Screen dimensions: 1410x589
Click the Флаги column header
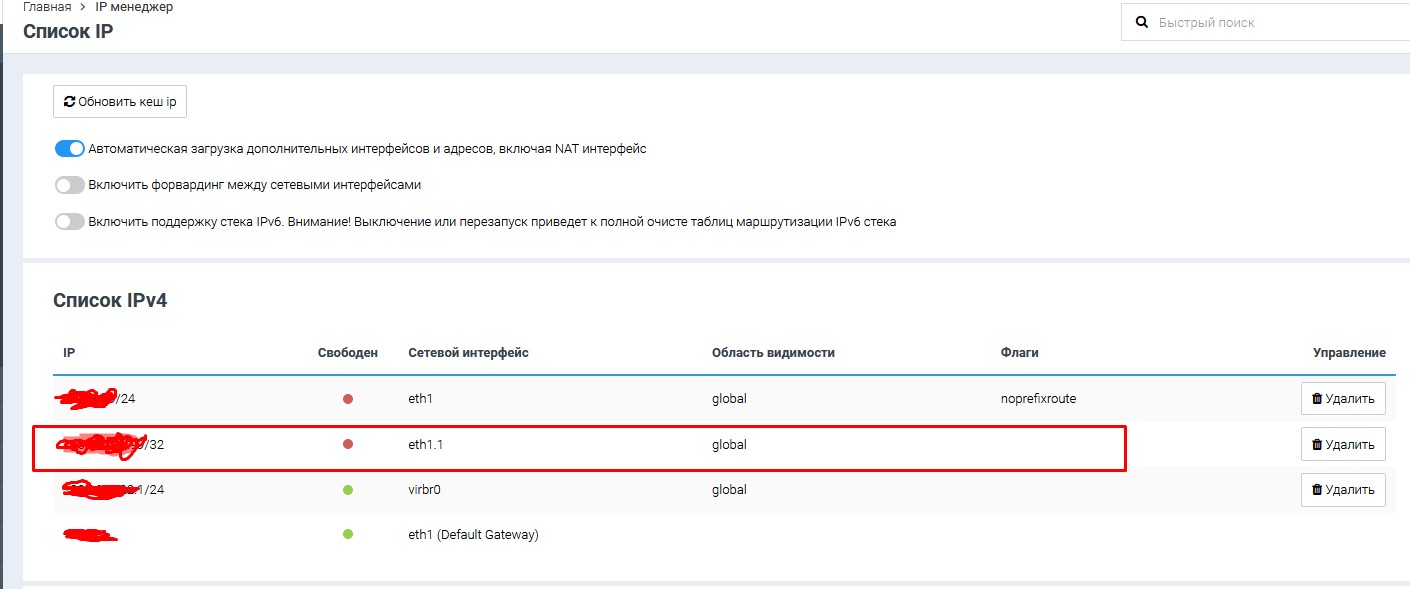[1019, 353]
